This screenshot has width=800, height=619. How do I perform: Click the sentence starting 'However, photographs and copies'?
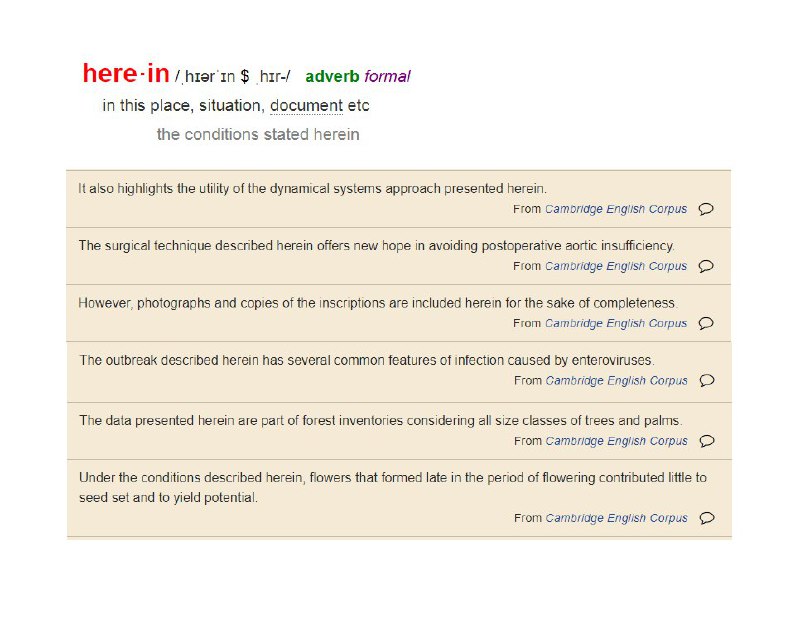(378, 303)
